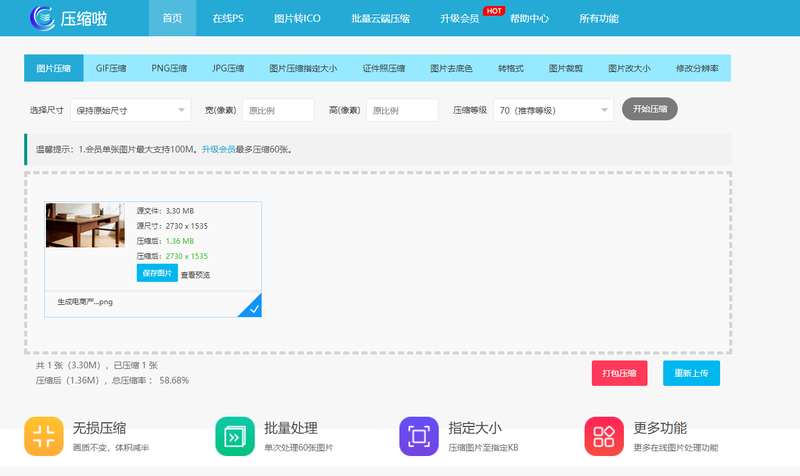Click 单次处理60张图片 description text

(x=298, y=447)
